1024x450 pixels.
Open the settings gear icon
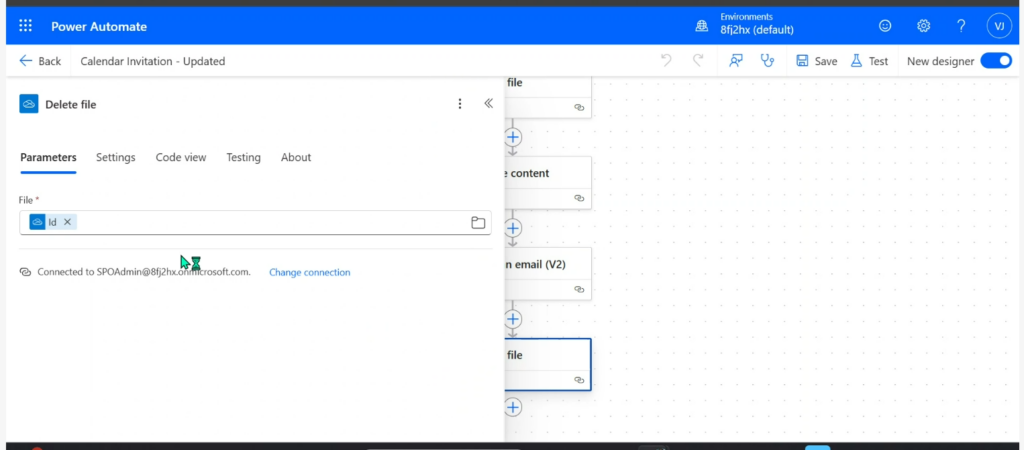coord(923,26)
